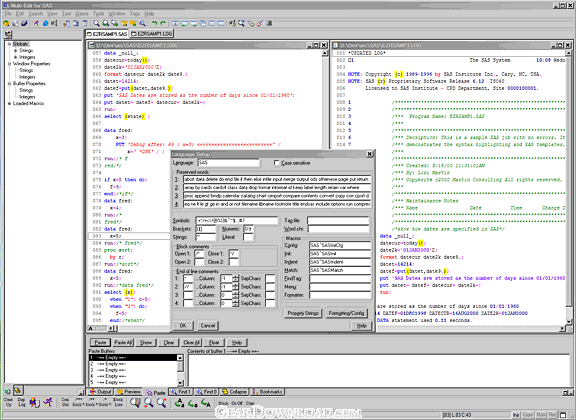
Task: Click bottom toolbar magnifier with red dot at lower left
Action: pos(148,403)
